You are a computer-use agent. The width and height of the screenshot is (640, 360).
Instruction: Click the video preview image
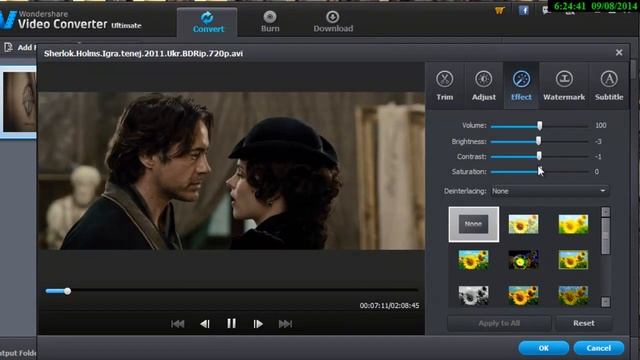tap(231, 171)
